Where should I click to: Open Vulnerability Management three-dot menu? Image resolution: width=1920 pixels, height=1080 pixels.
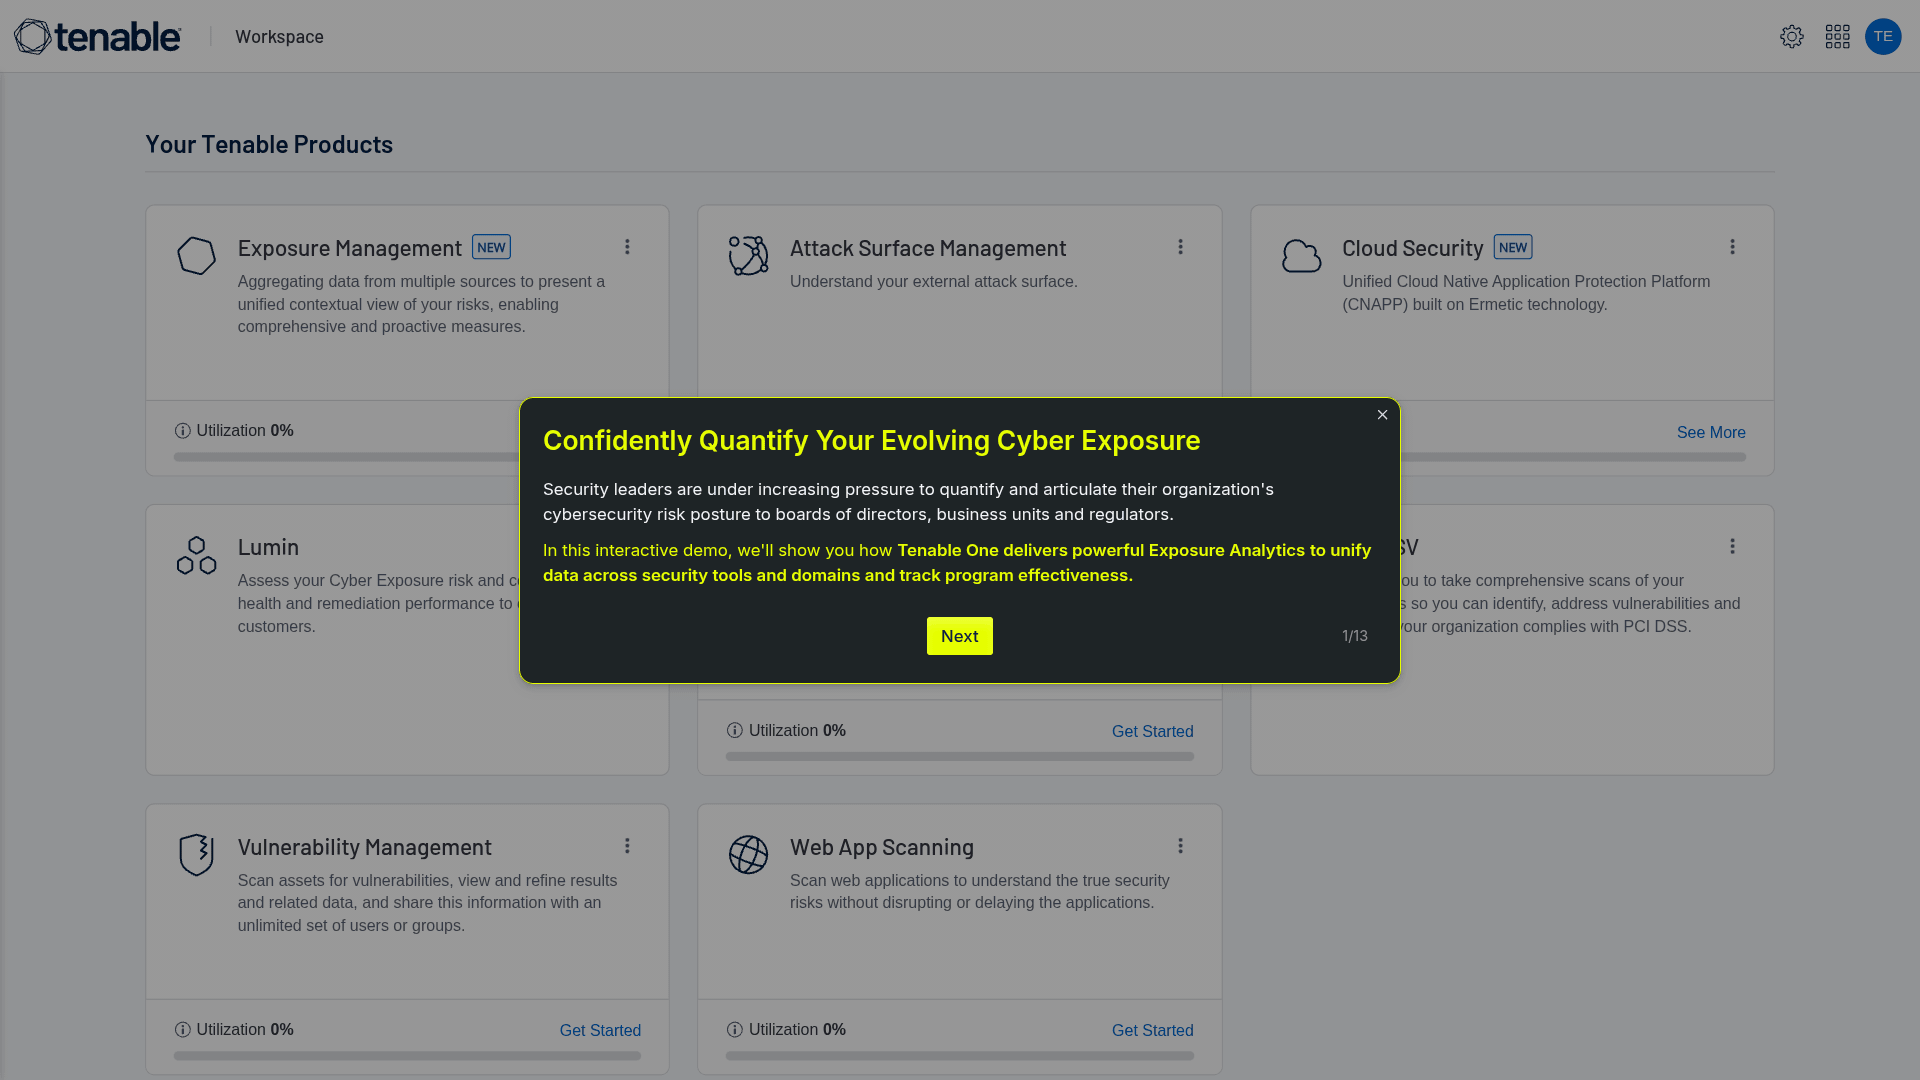(627, 846)
